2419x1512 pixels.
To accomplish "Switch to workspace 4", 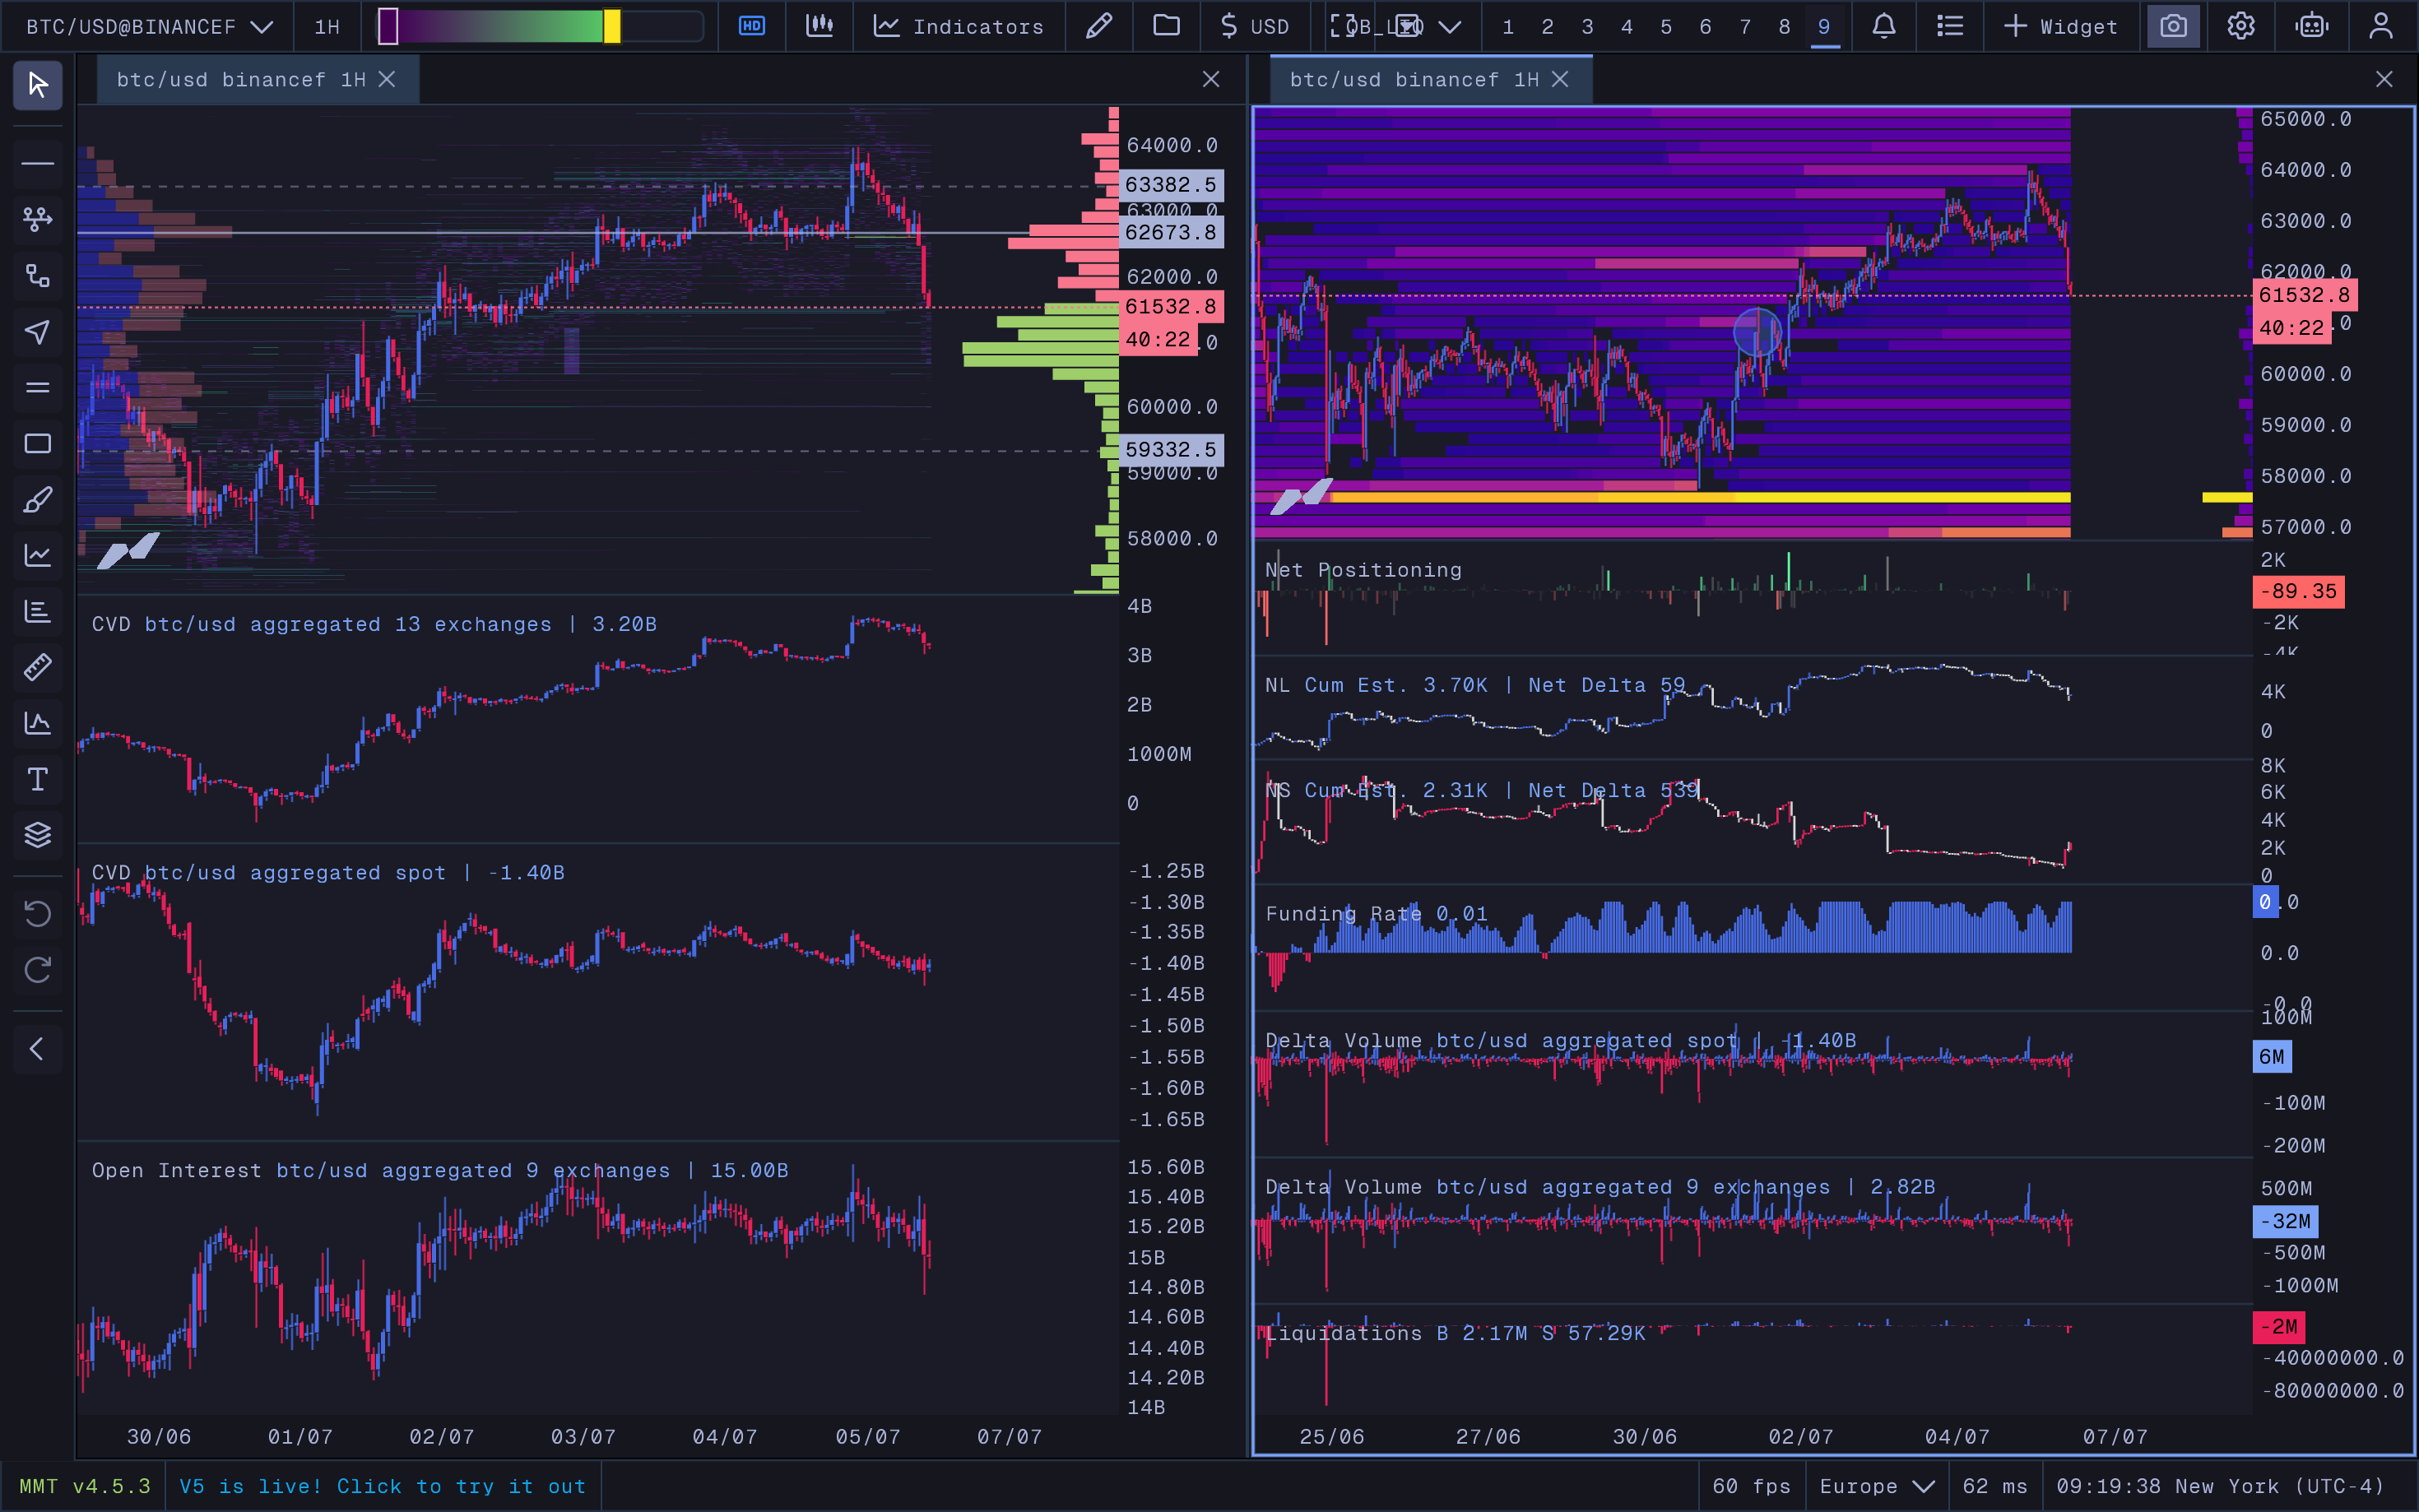I will point(1627,26).
